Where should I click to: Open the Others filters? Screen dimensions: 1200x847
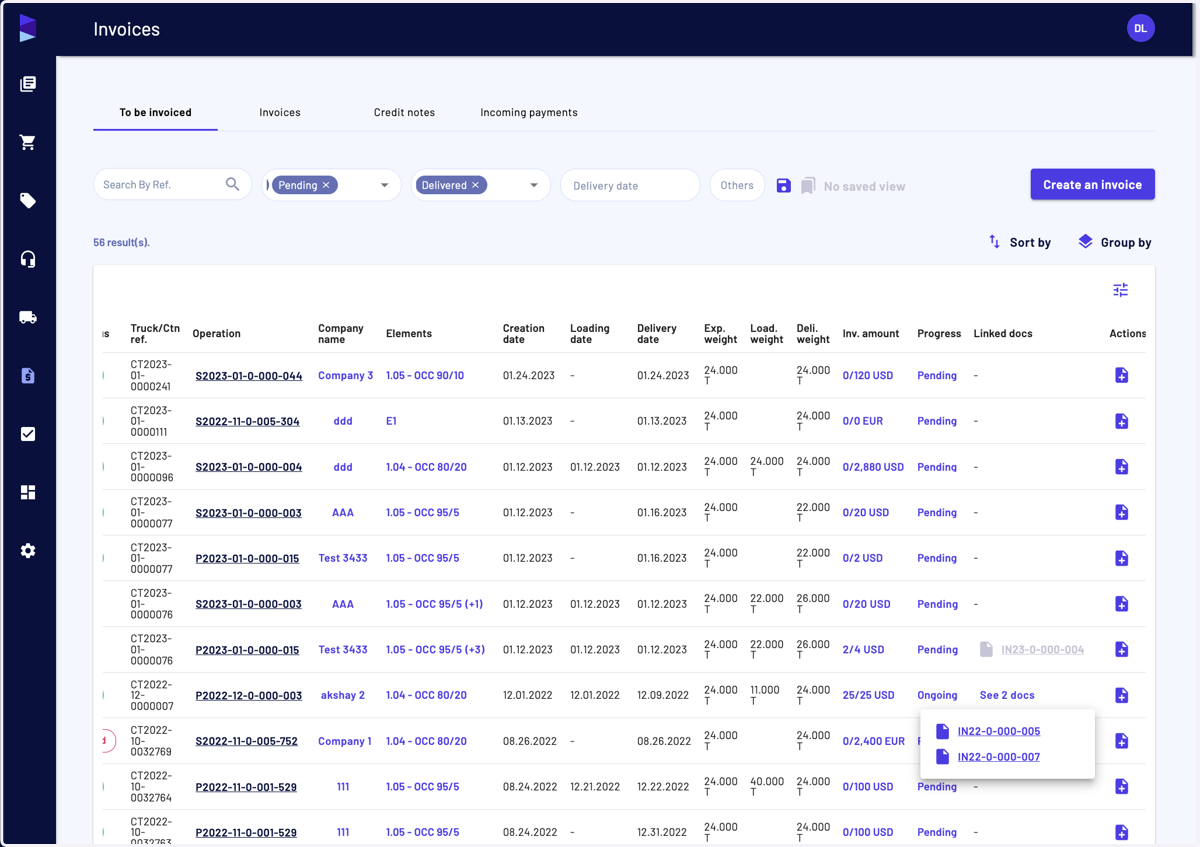pos(737,185)
